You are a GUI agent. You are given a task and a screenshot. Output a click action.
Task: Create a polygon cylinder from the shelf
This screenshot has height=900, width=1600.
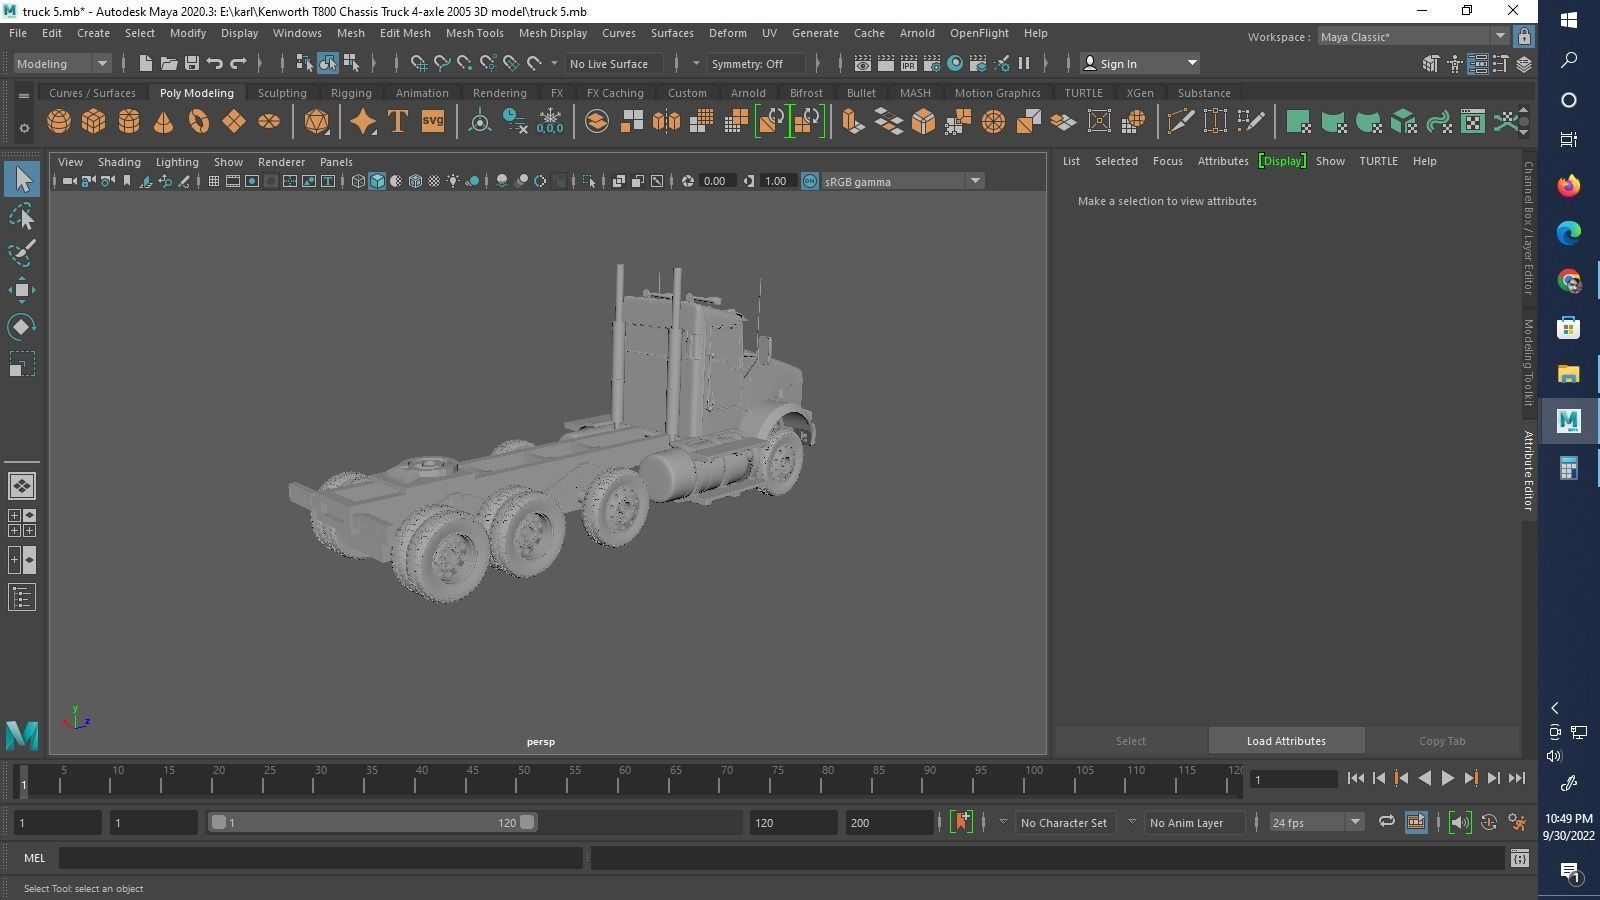129,122
